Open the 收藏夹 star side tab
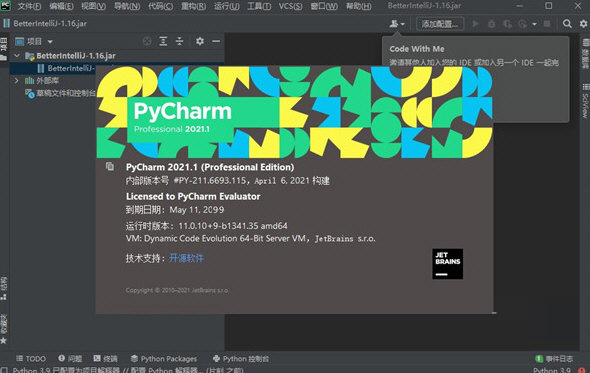590x373 pixels. (4, 330)
